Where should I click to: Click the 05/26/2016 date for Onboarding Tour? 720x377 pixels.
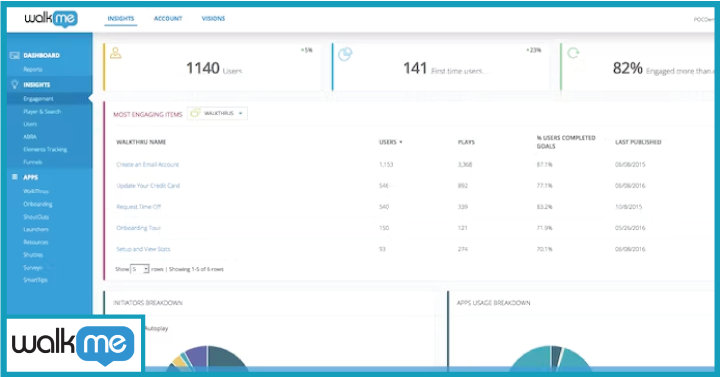click(x=630, y=228)
